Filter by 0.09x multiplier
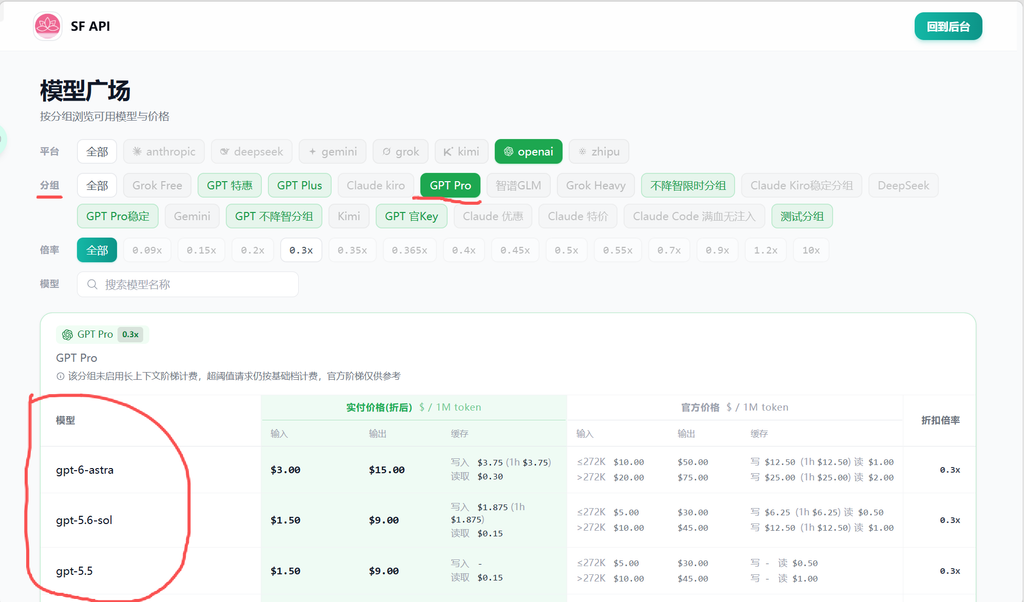1024x602 pixels. [x=147, y=250]
